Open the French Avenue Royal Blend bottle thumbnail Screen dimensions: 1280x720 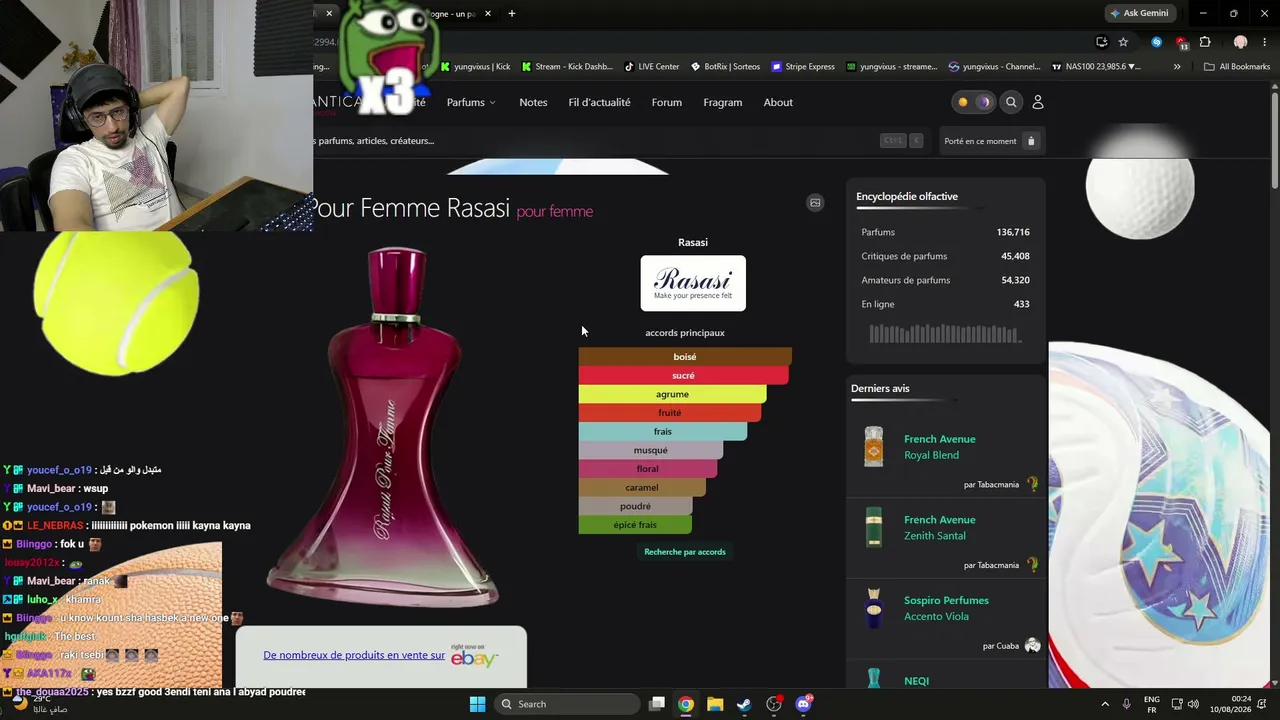click(874, 447)
